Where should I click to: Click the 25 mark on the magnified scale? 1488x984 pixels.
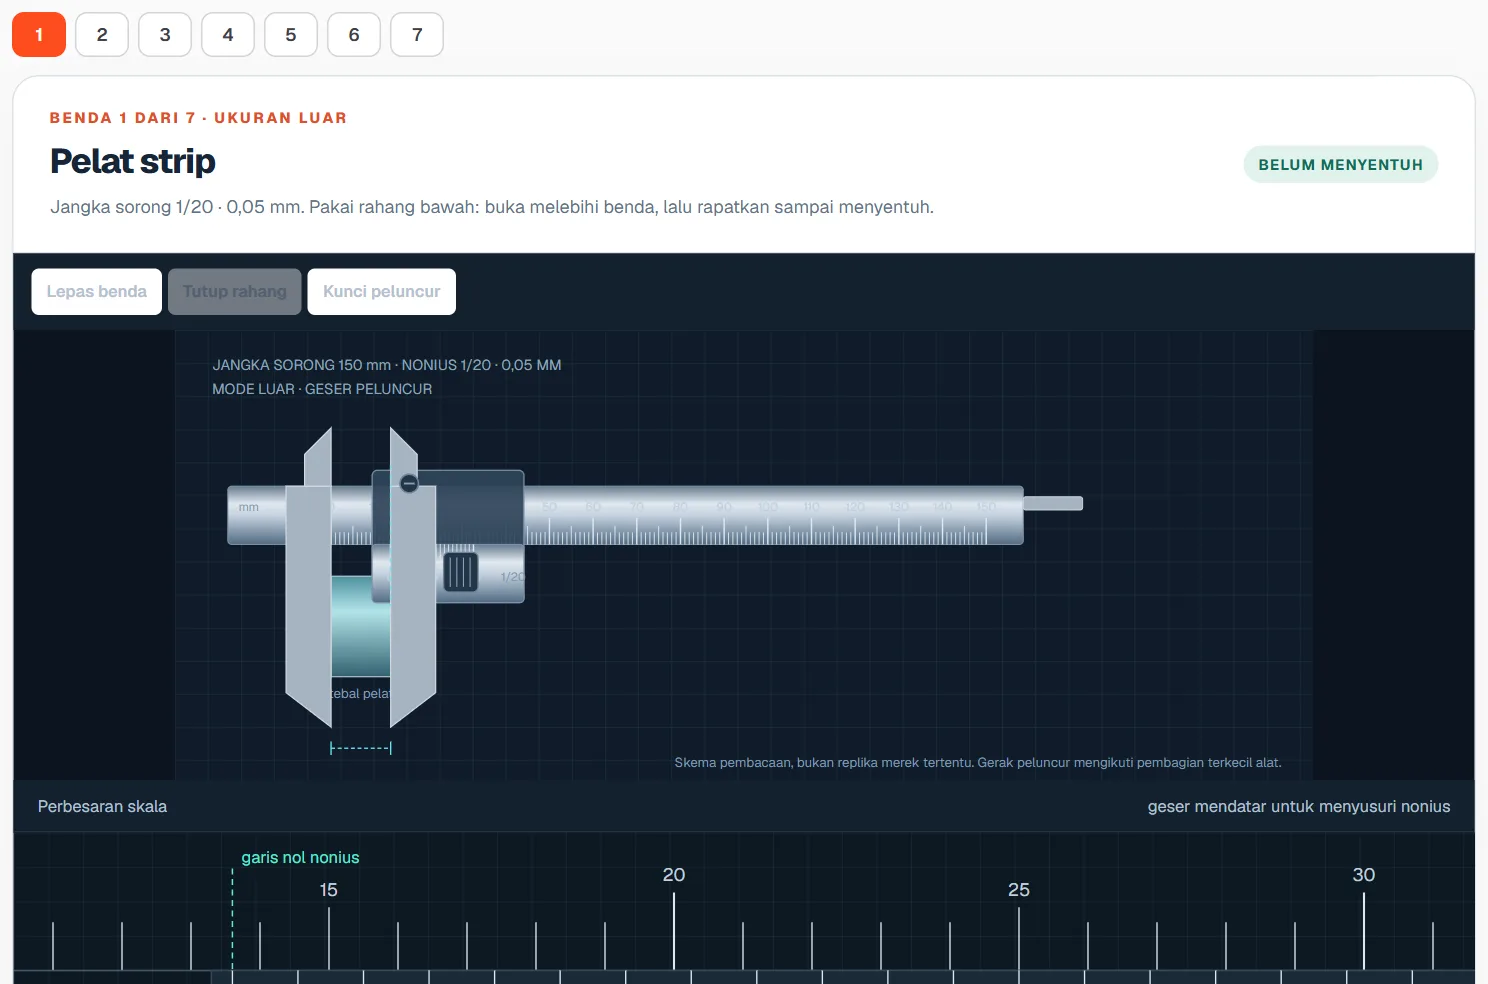click(x=1019, y=890)
